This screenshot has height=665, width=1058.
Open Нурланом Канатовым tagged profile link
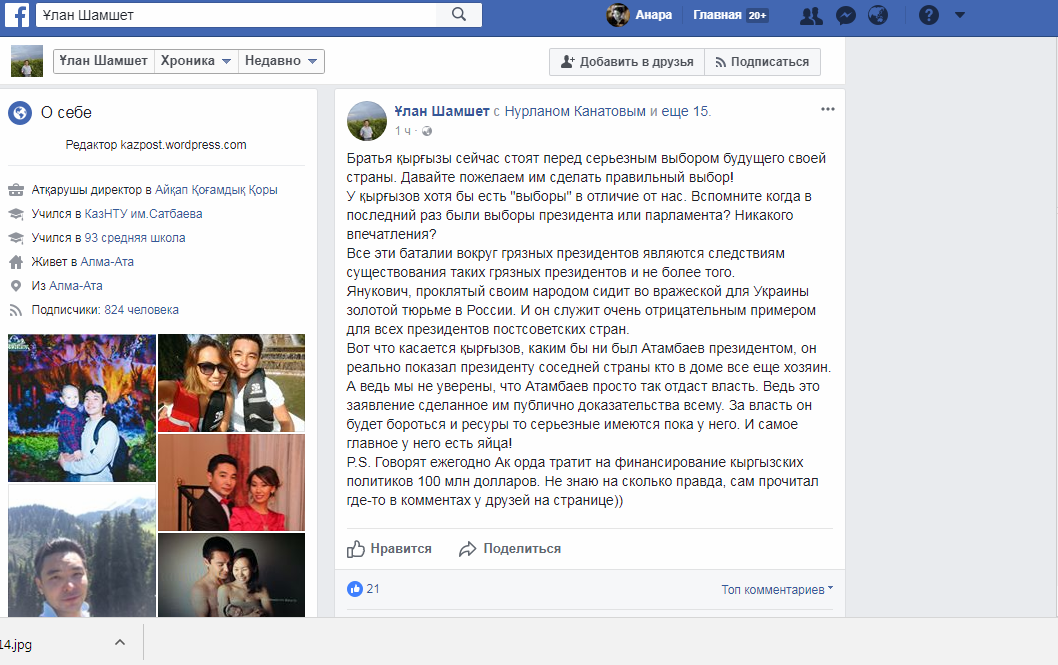[x=575, y=111]
